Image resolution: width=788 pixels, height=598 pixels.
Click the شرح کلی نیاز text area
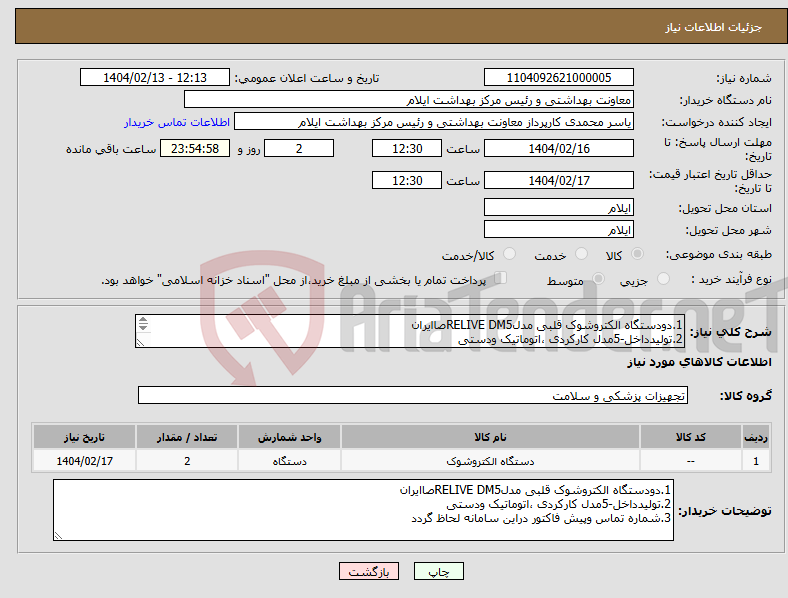click(410, 331)
